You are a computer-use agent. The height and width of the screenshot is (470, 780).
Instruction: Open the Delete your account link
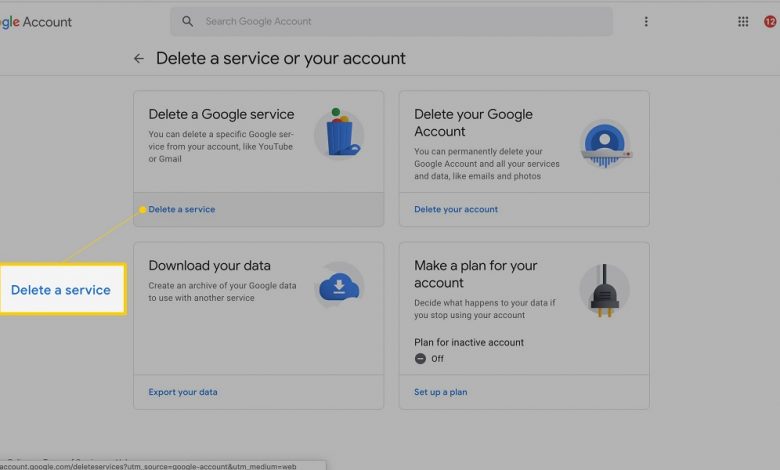[455, 209]
